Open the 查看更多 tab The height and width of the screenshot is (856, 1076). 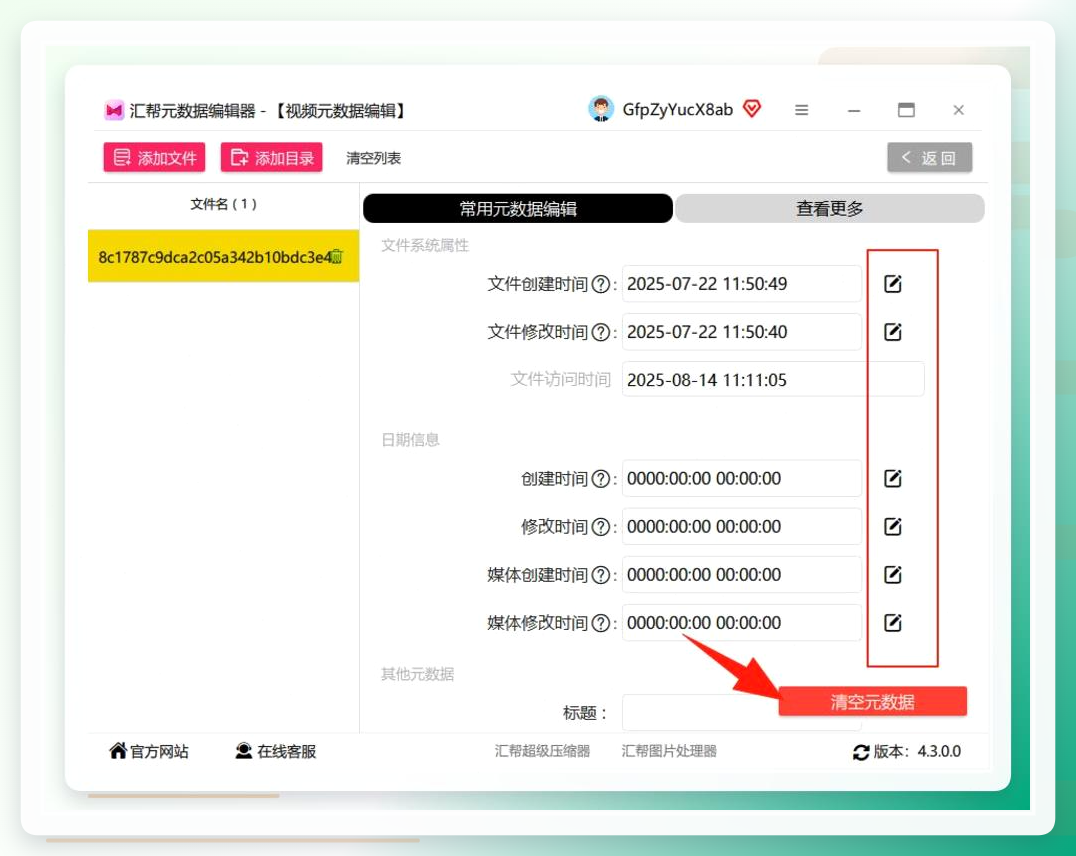coord(830,209)
